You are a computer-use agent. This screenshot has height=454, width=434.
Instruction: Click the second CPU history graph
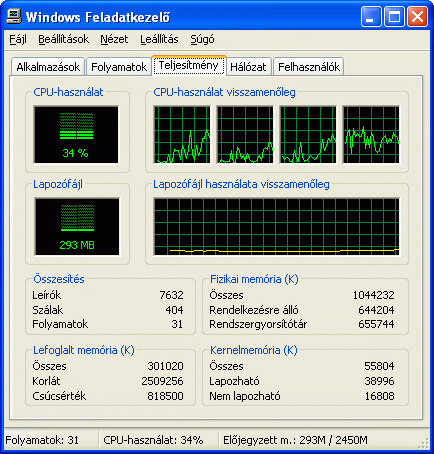tap(245, 135)
